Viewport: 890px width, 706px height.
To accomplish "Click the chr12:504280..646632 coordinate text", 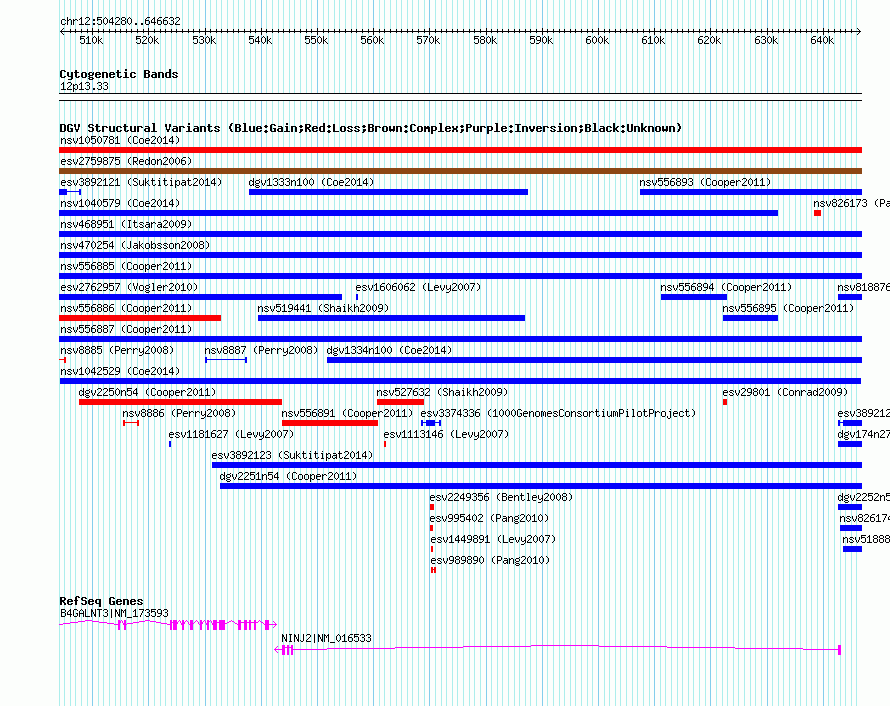I will pyautogui.click(x=120, y=21).
